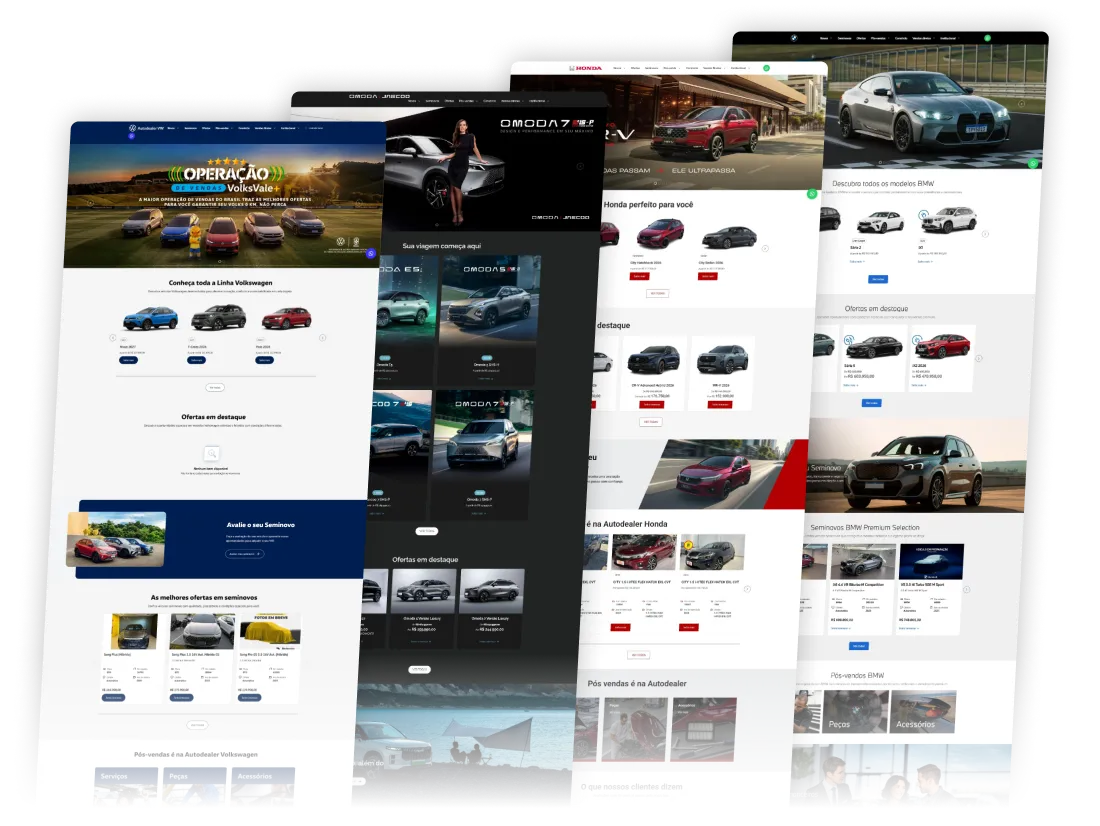Open the WhatsApp chat bubble on the VW hero banner
Screen dimensions: 1100x826
tap(371, 253)
